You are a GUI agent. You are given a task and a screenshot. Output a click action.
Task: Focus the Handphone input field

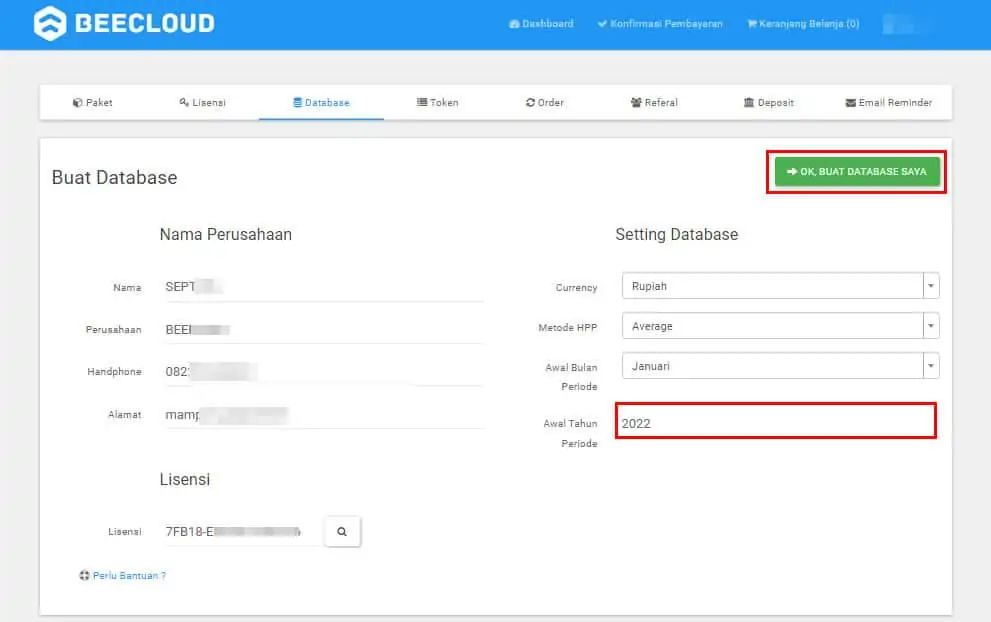tap(324, 372)
